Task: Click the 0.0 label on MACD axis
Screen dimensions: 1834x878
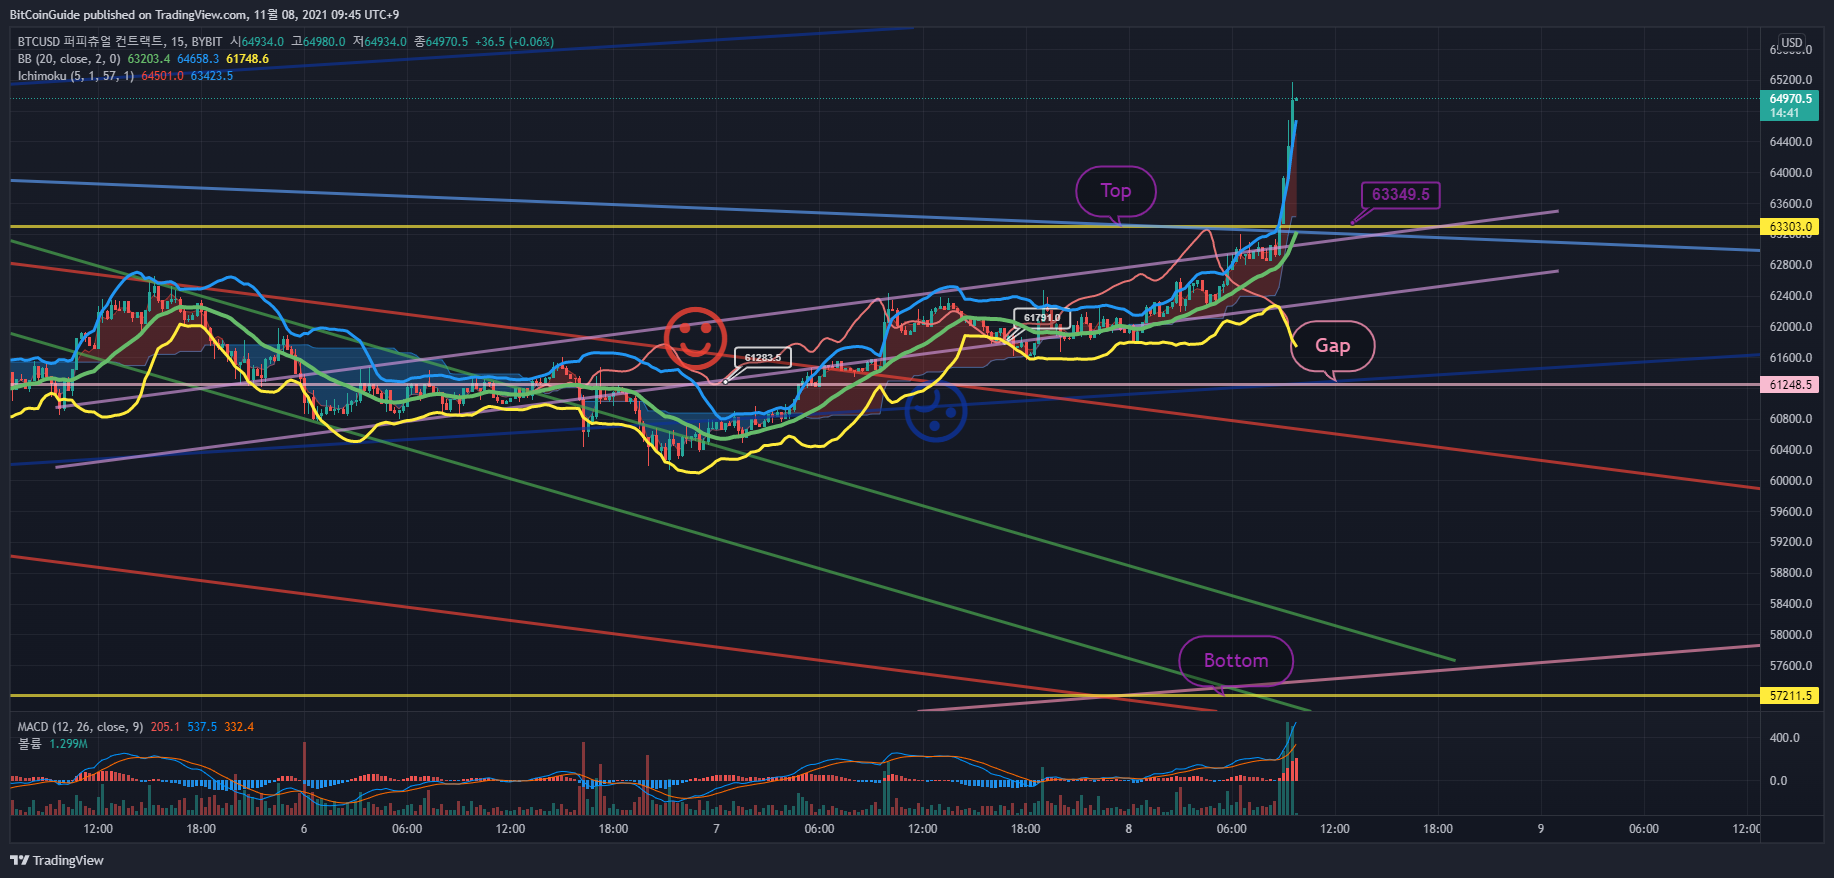Action: coord(1778,781)
